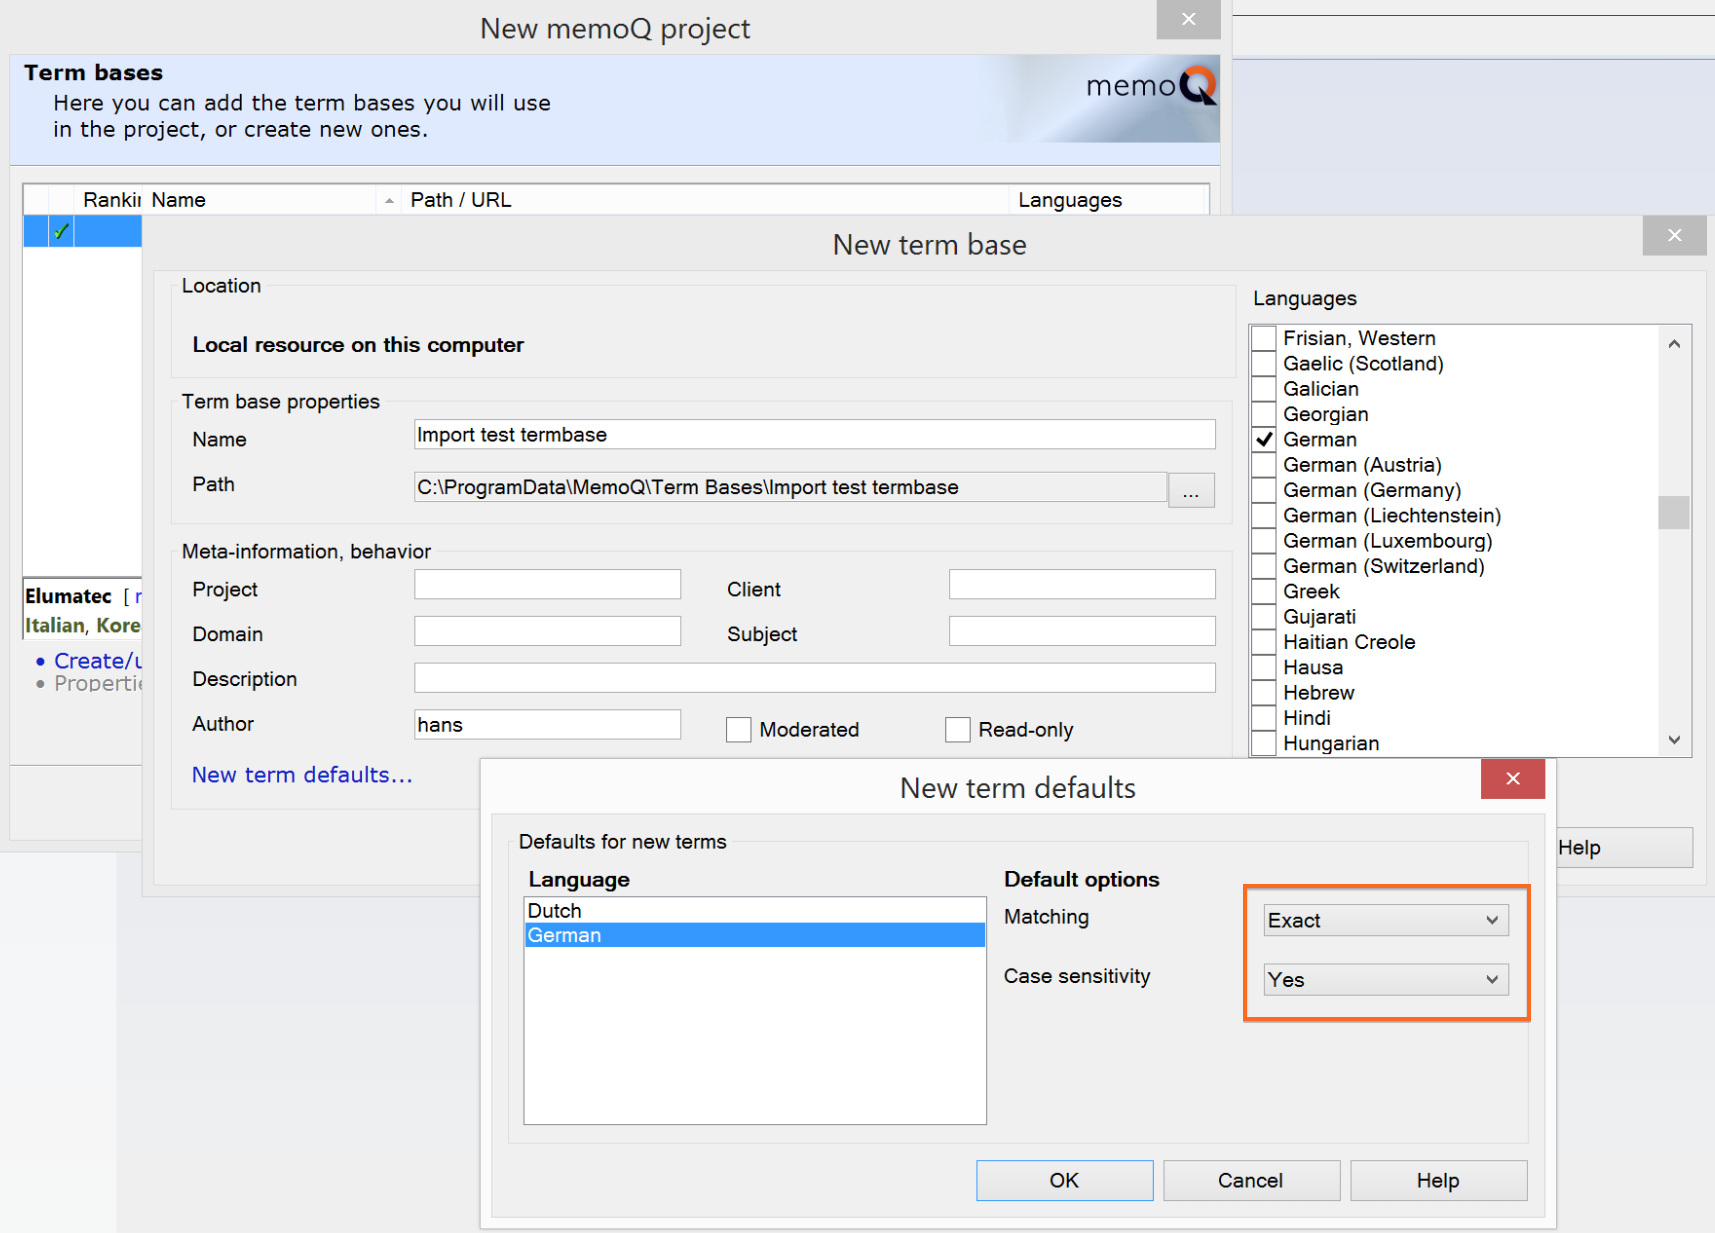Close the New term base dialog
Viewport: 1715px width, 1233px height.
coord(1674,236)
